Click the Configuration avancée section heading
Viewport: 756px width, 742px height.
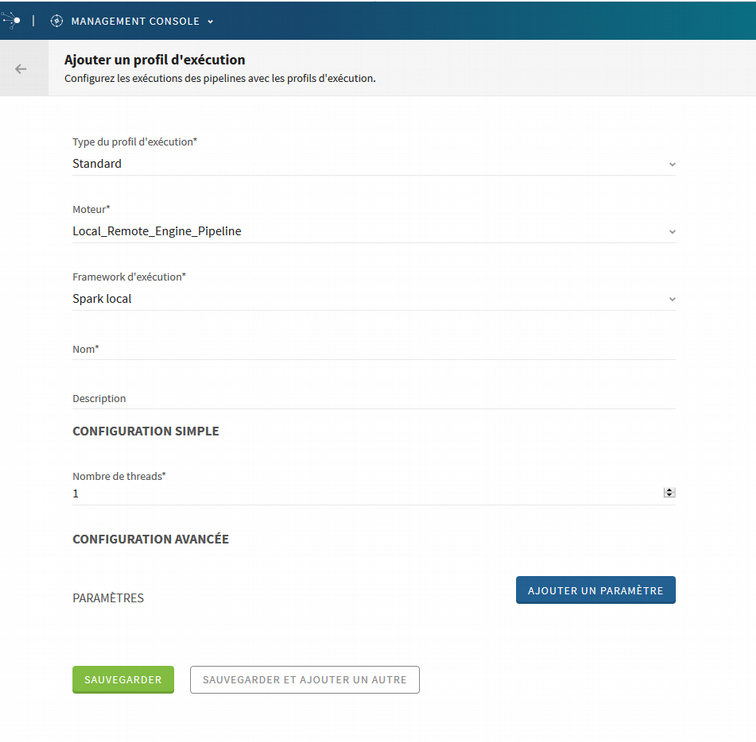(x=151, y=539)
